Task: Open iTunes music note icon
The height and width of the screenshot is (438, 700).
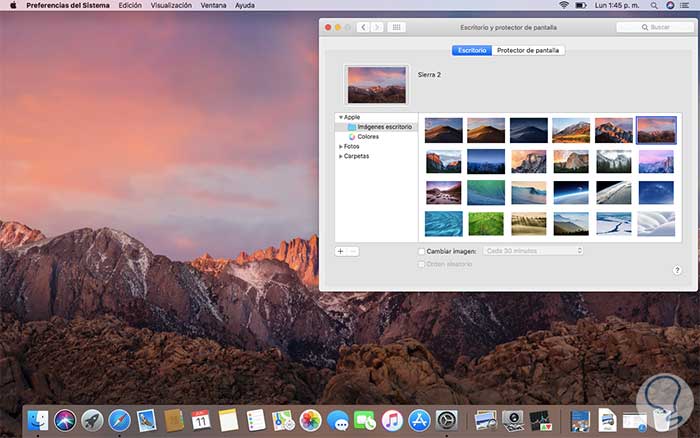Action: 392,421
